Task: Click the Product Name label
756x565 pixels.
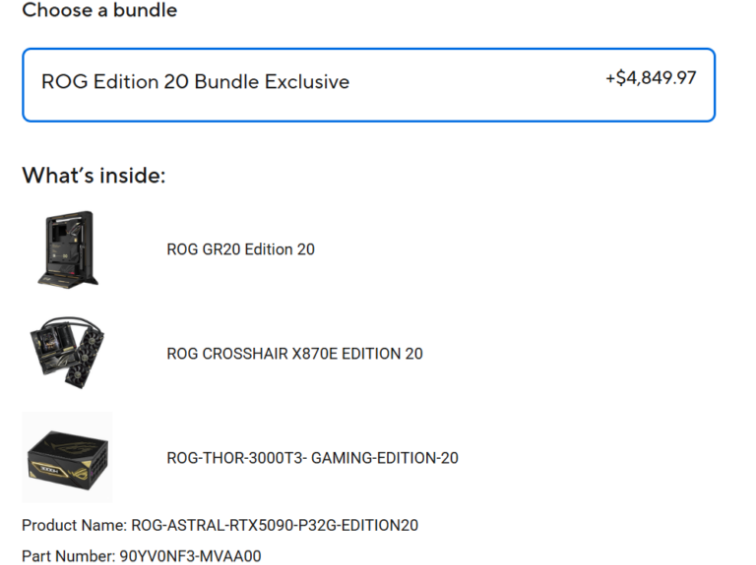Action: click(x=74, y=525)
